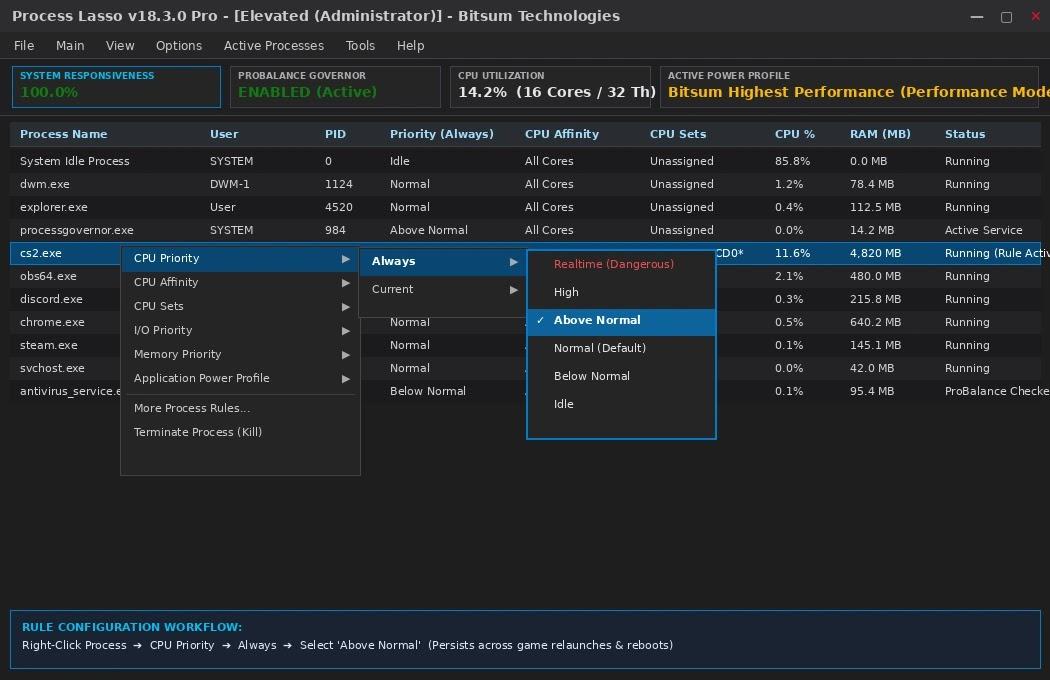Viewport: 1050px width, 680px height.
Task: Choose Realtime (Dangerous) priority
Action: 621,265
